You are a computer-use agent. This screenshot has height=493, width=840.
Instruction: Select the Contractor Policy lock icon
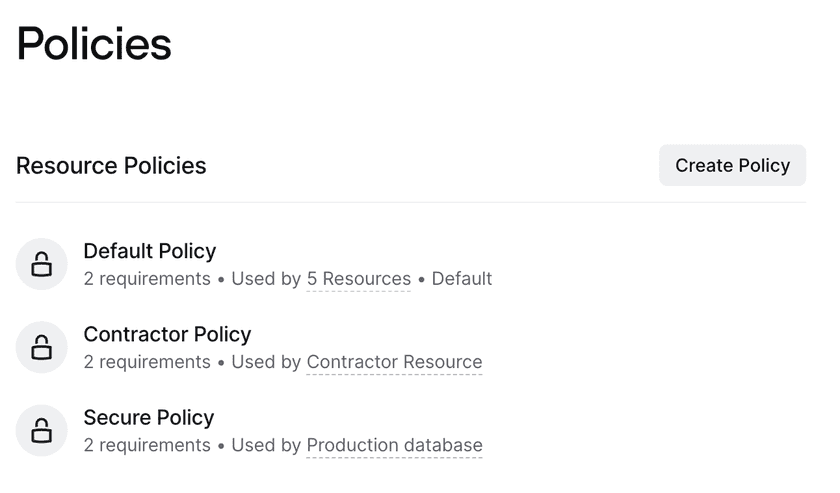pos(42,347)
